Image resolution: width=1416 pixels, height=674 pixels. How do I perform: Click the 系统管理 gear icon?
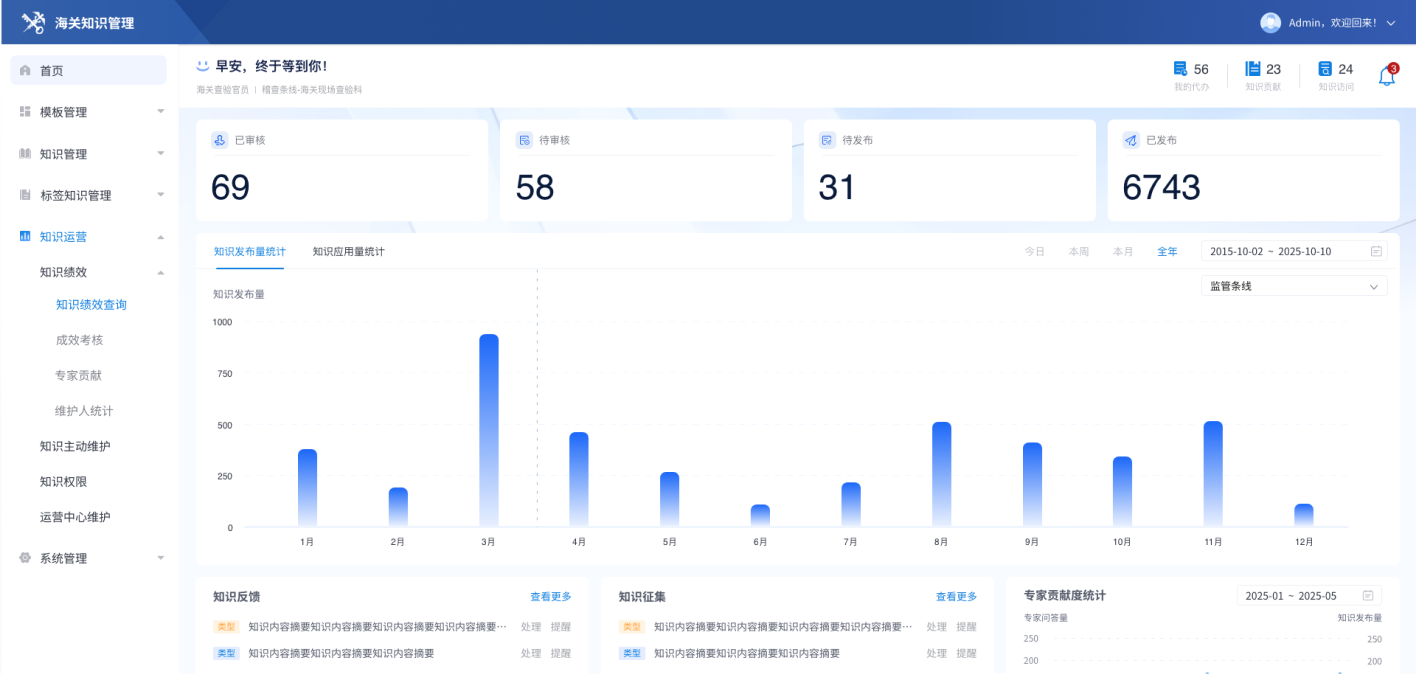pos(25,558)
